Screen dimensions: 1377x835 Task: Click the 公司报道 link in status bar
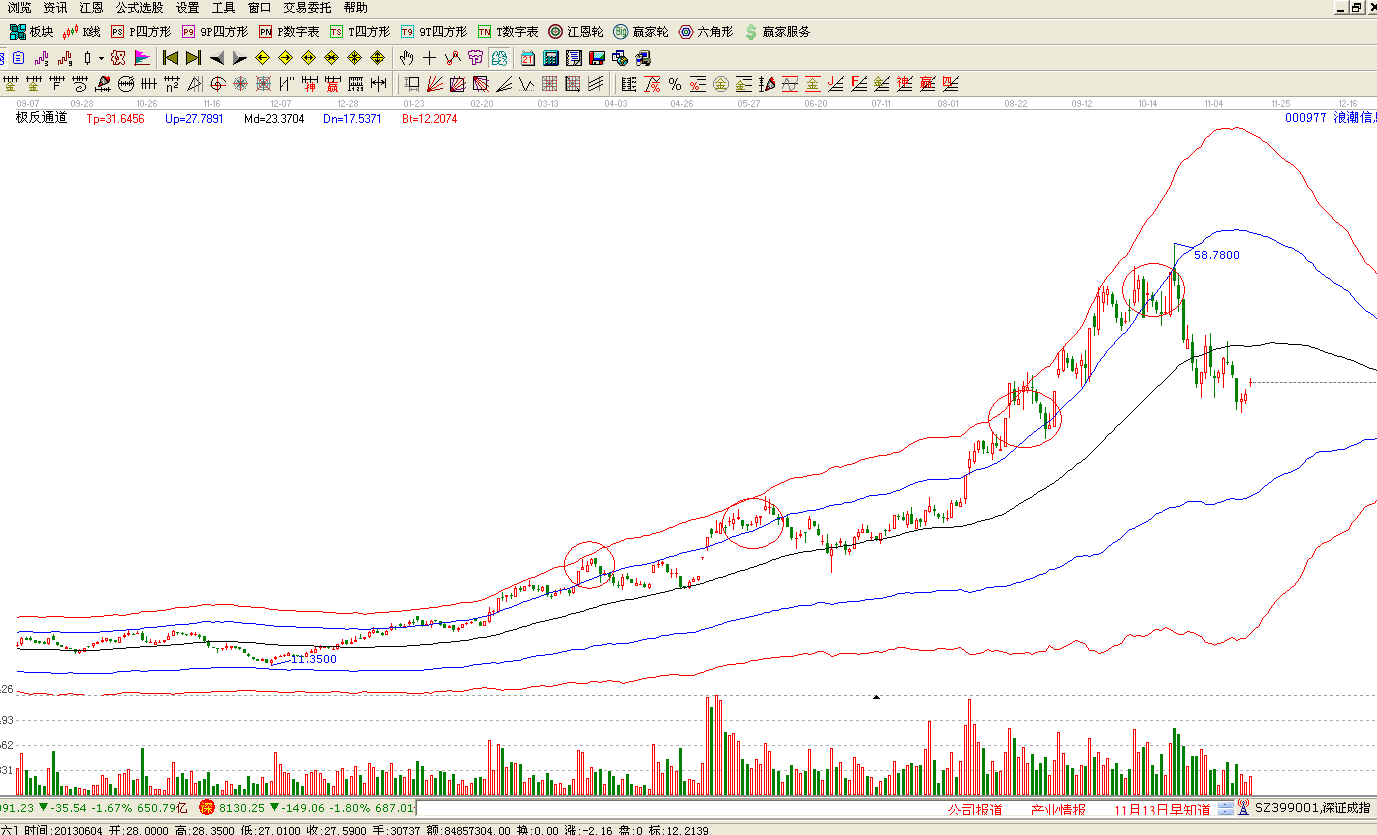tap(974, 809)
